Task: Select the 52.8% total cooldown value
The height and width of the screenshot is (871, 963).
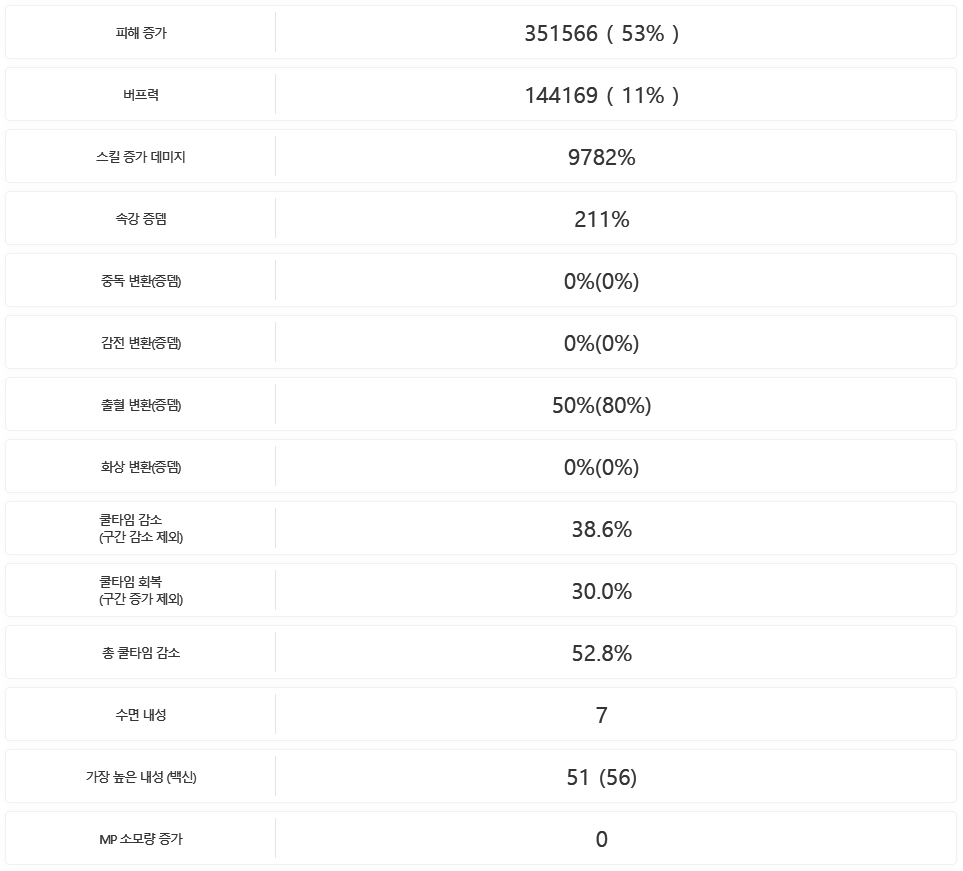Action: (601, 653)
